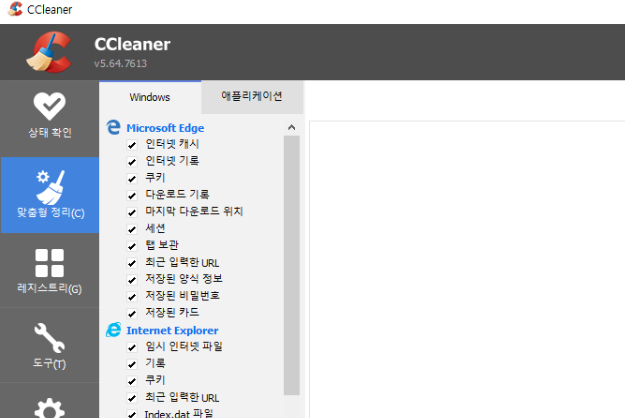Open the 도구 tools wrench section
625x418 pixels.
click(x=49, y=345)
